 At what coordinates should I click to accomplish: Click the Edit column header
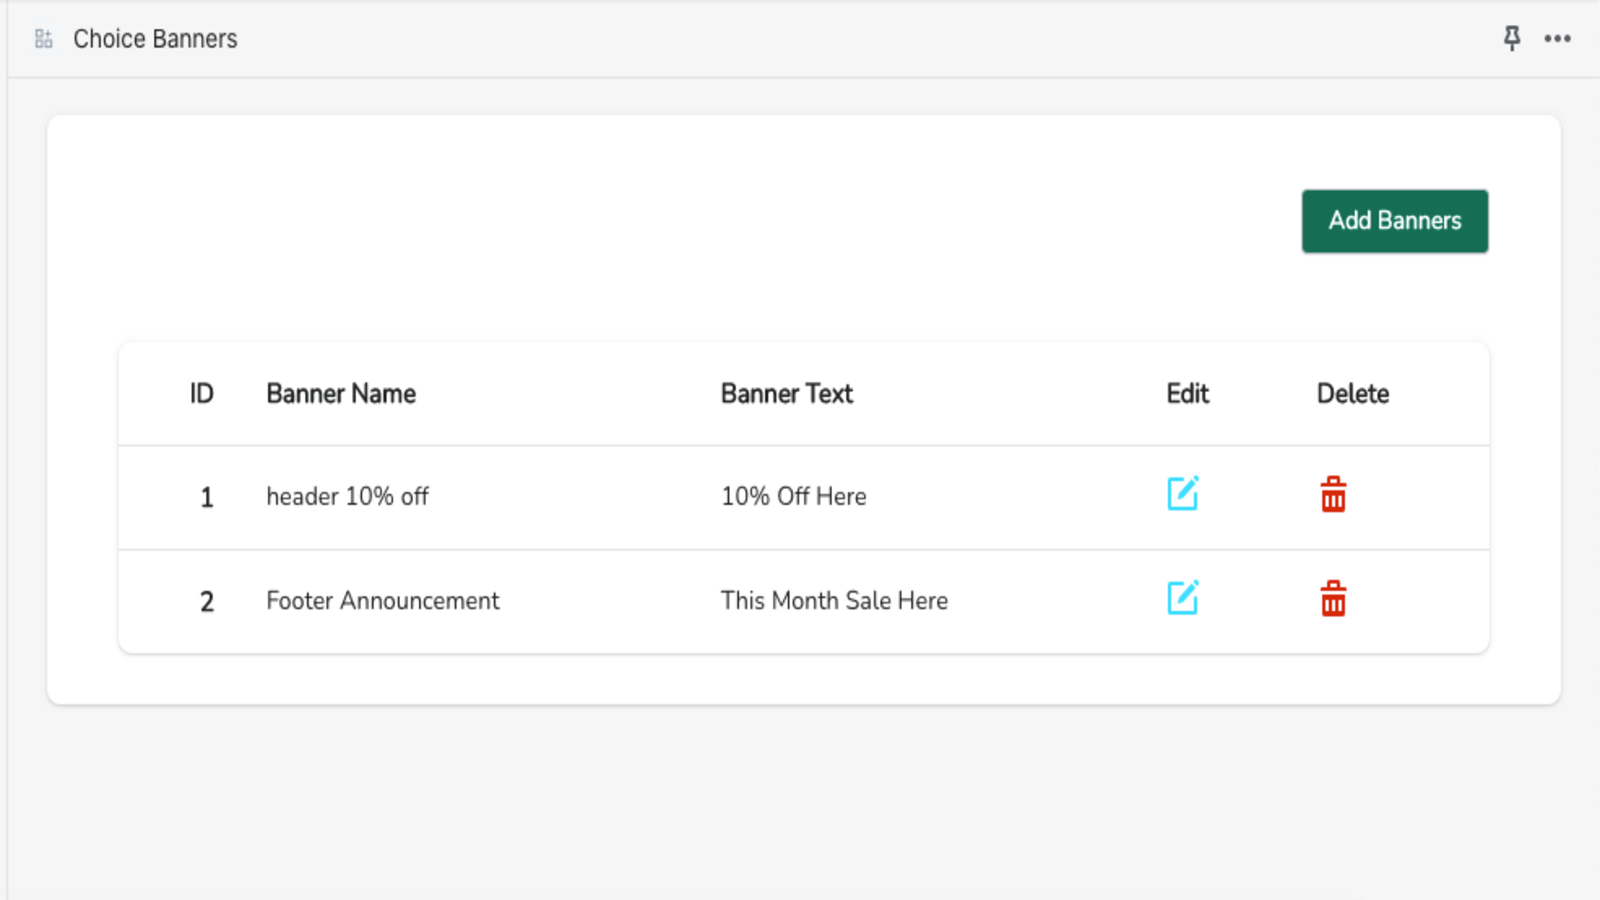pyautogui.click(x=1188, y=394)
